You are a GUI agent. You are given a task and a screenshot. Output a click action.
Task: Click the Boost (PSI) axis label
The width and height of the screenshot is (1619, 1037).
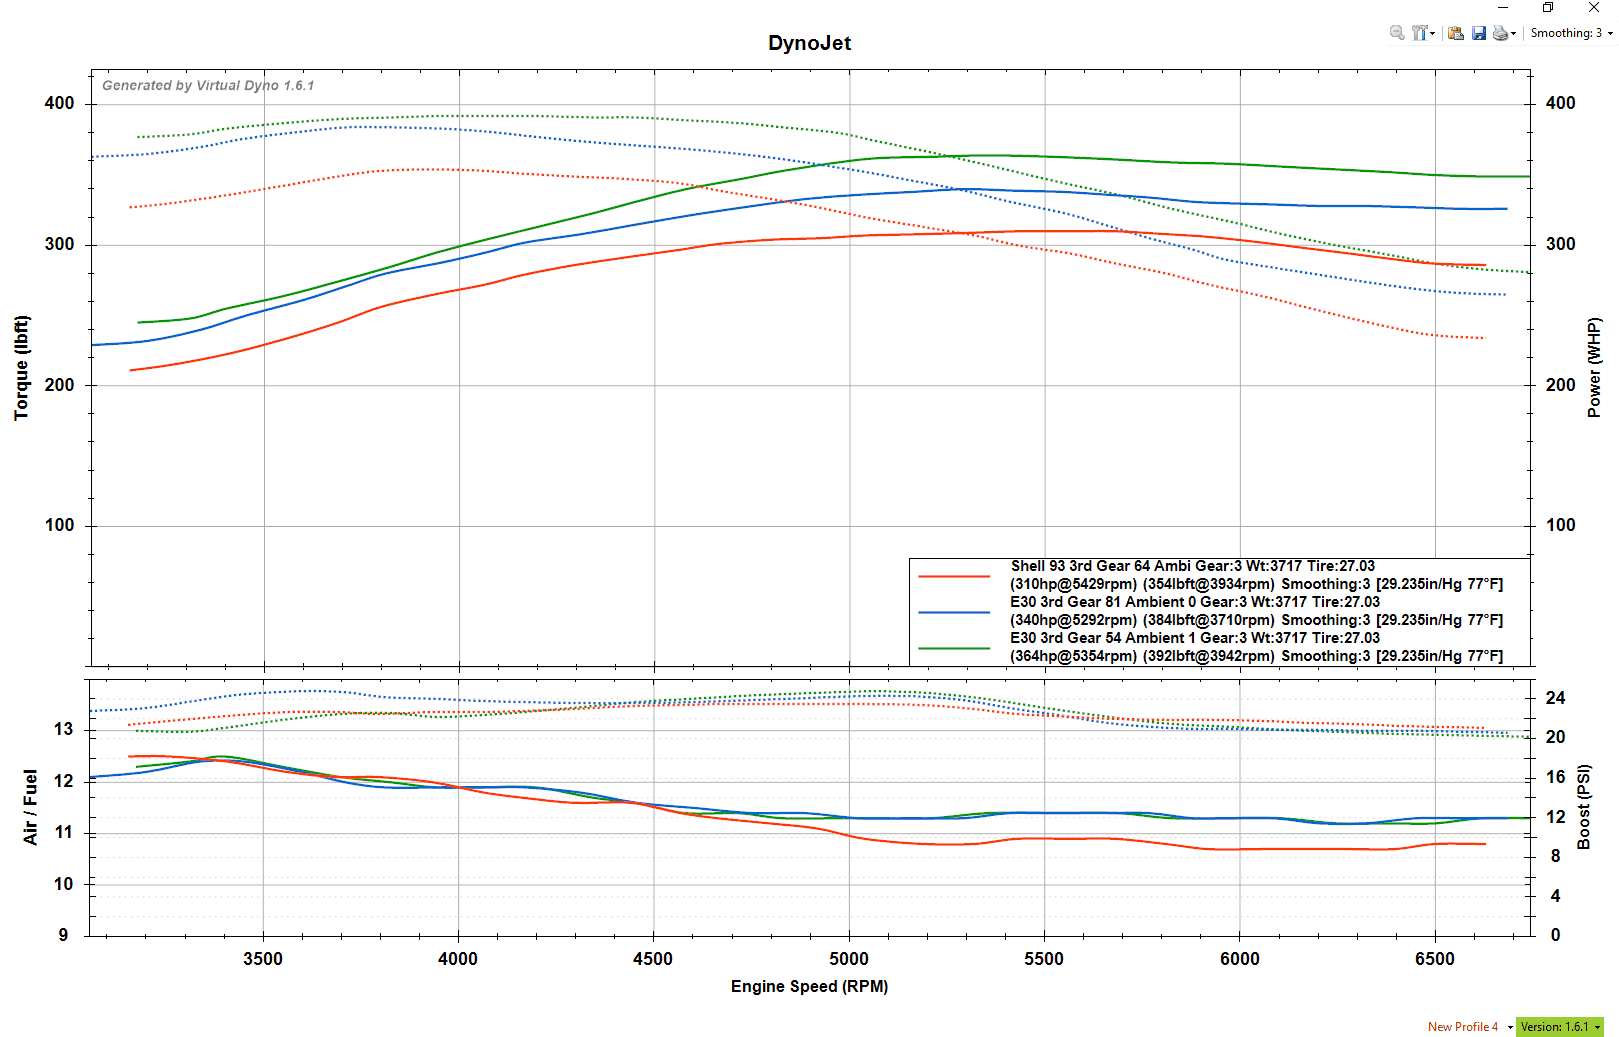1584,807
